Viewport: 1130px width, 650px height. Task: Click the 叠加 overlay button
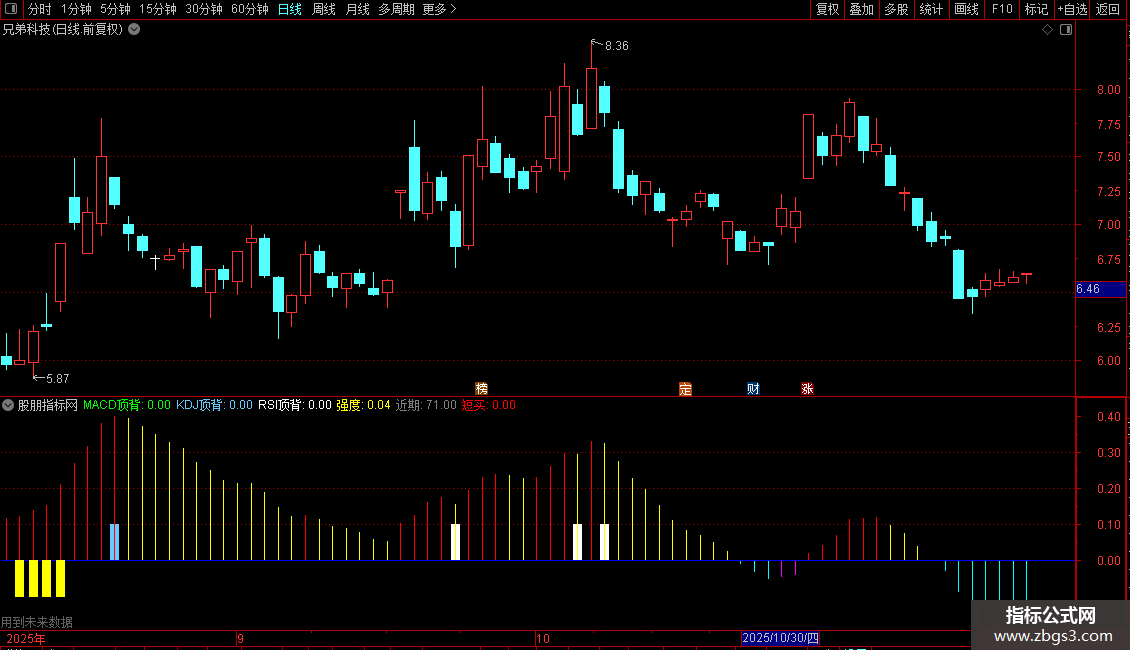[861, 9]
